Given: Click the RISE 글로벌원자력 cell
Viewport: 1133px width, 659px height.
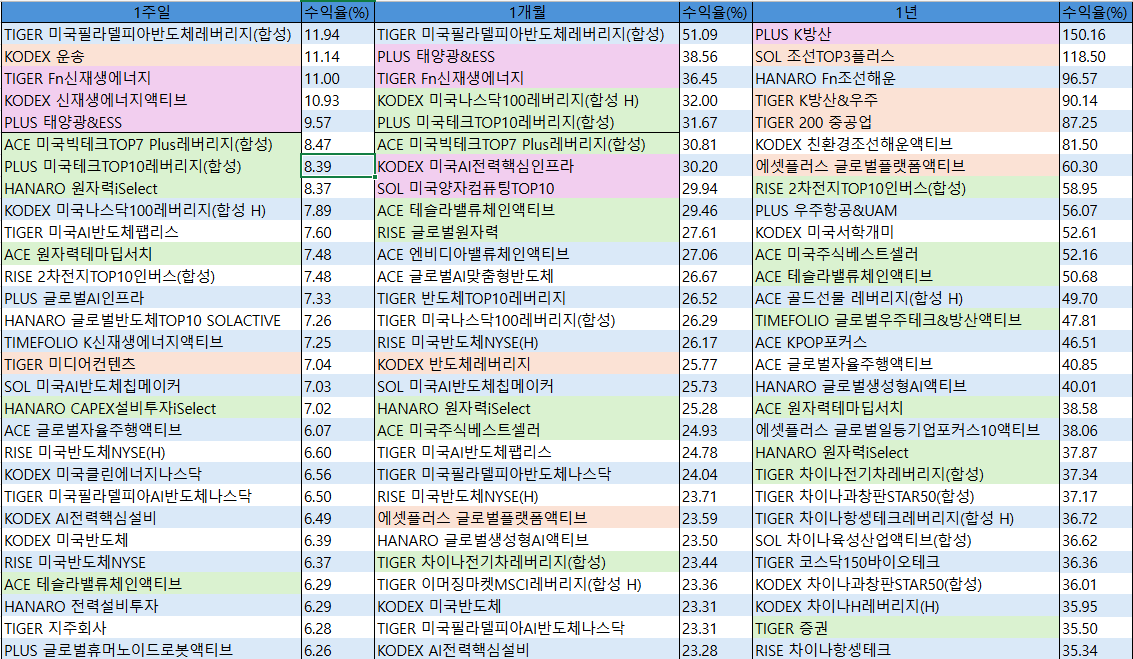Looking at the screenshot, I should (x=527, y=232).
